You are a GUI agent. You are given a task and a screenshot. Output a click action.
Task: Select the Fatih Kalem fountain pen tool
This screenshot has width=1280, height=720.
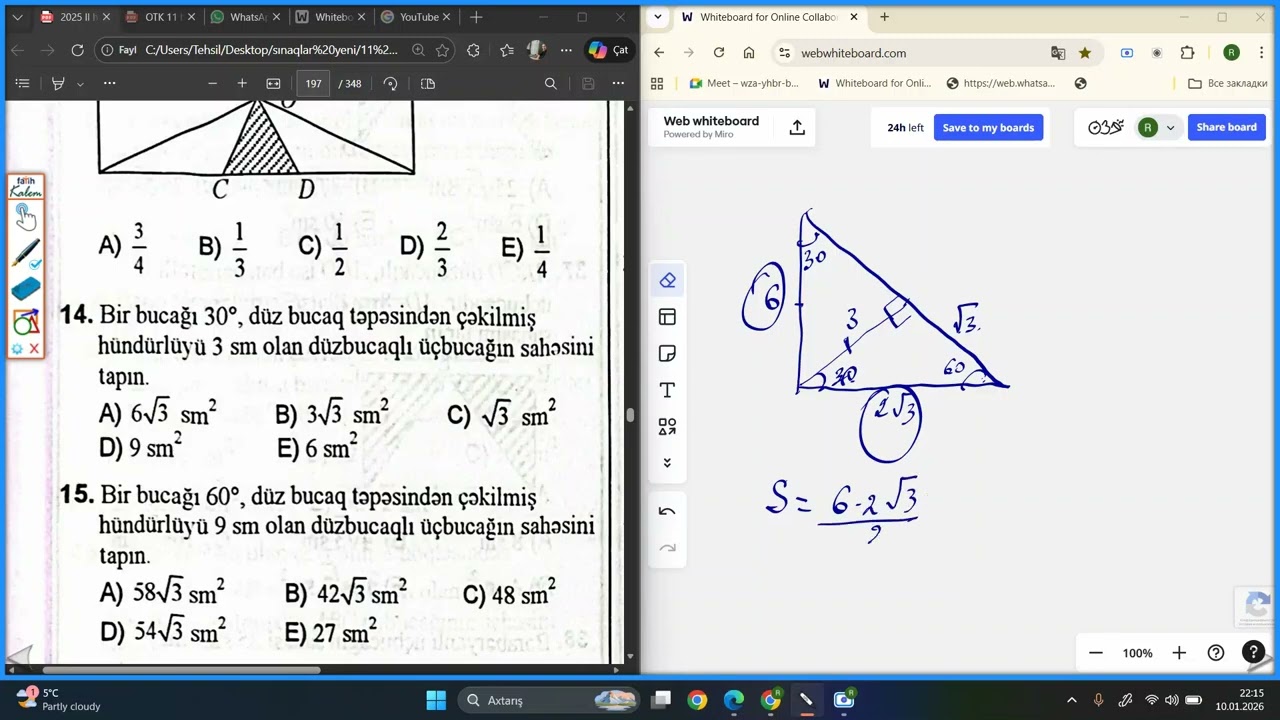[25, 253]
